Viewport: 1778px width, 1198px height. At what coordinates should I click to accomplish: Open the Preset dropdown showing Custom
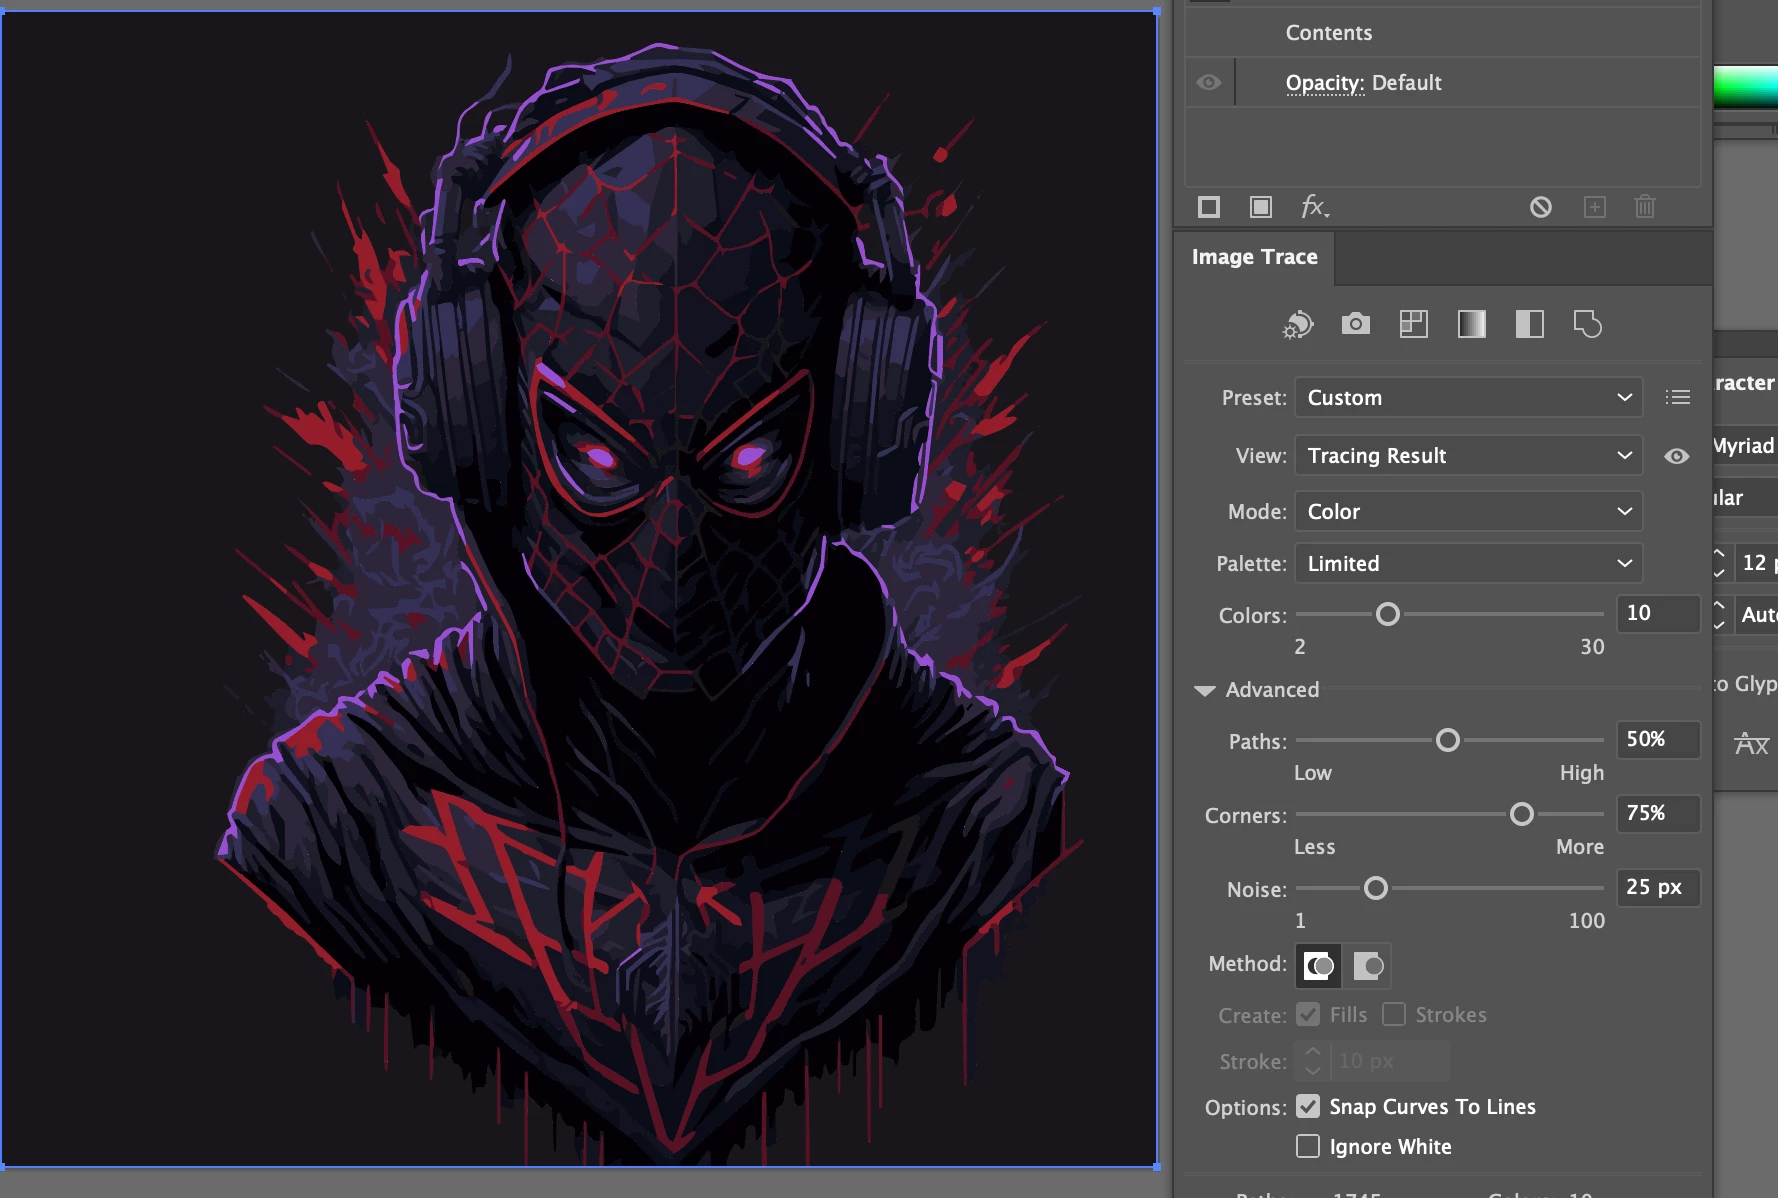click(x=1468, y=397)
